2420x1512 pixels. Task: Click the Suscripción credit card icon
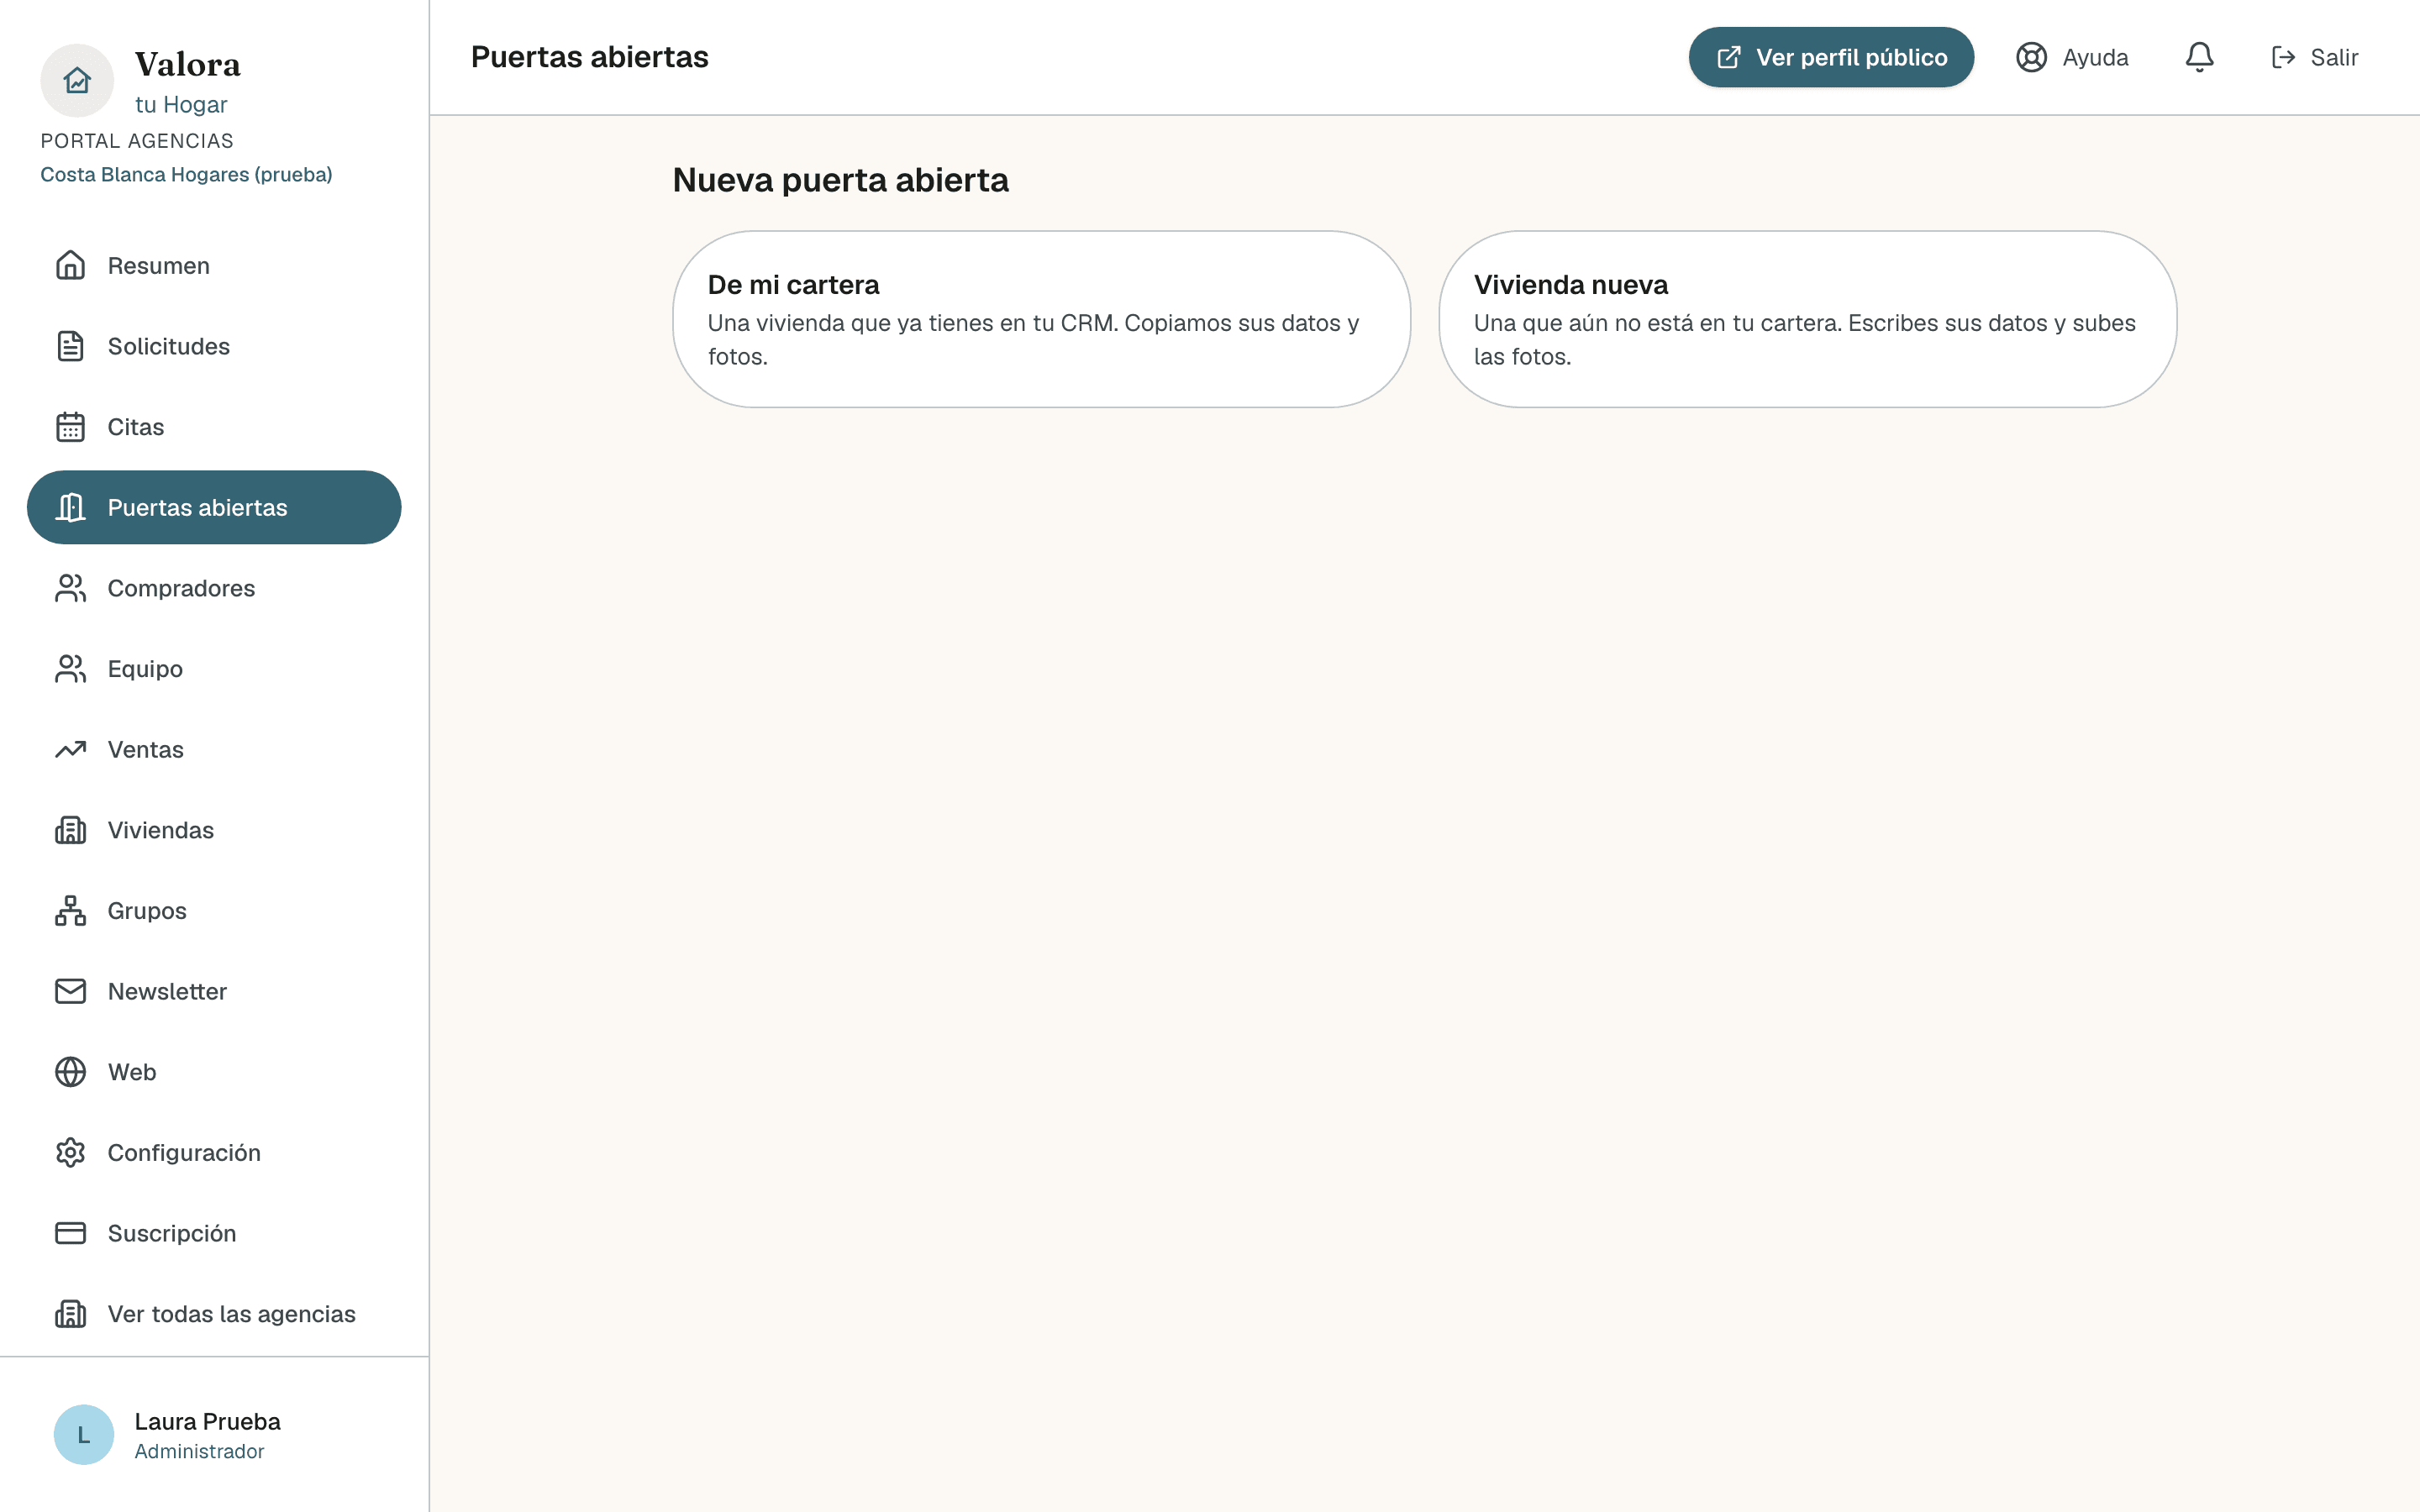70,1233
